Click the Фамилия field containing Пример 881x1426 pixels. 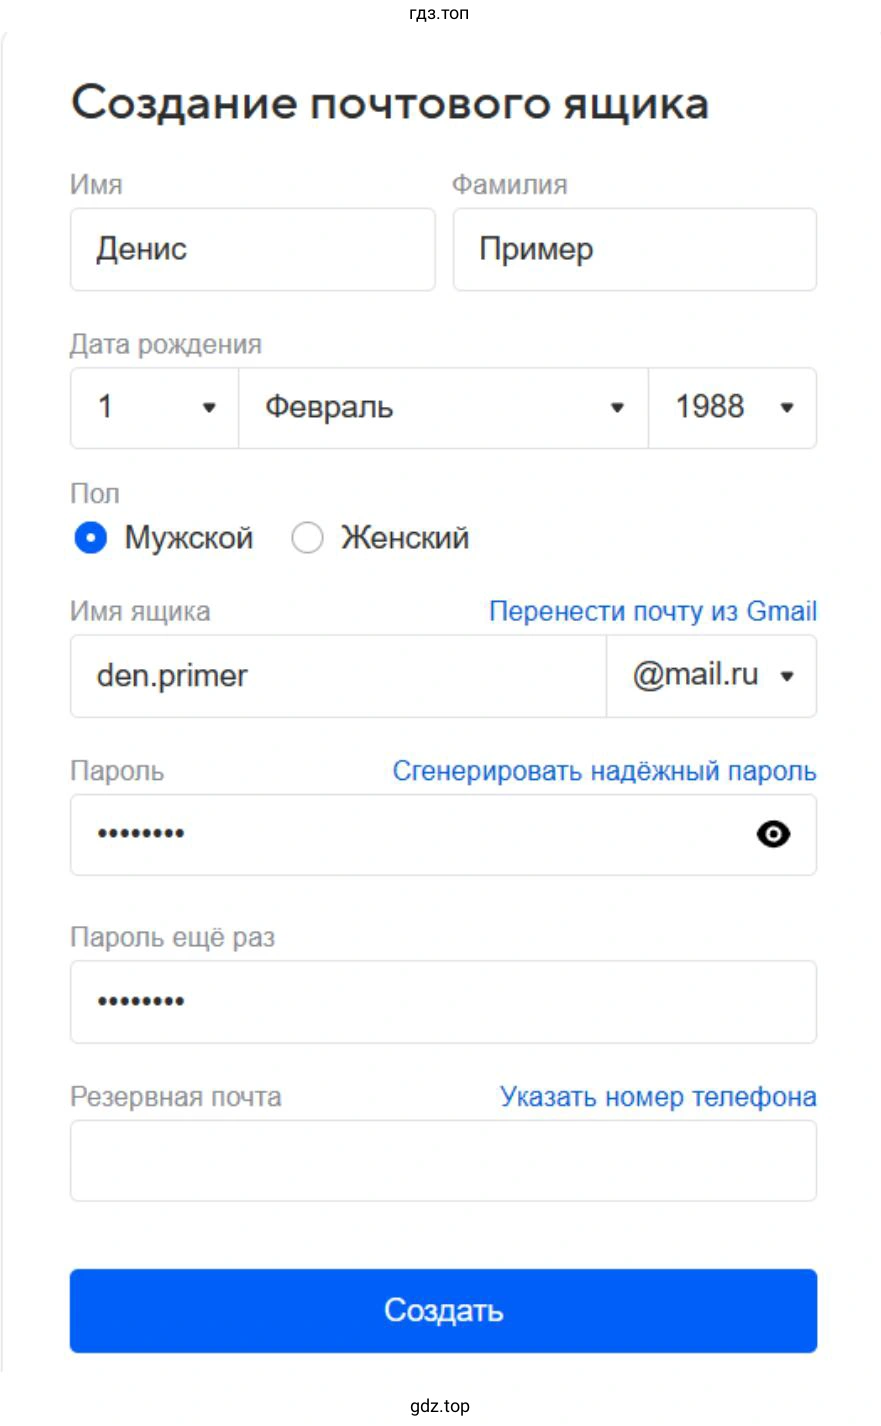click(634, 249)
